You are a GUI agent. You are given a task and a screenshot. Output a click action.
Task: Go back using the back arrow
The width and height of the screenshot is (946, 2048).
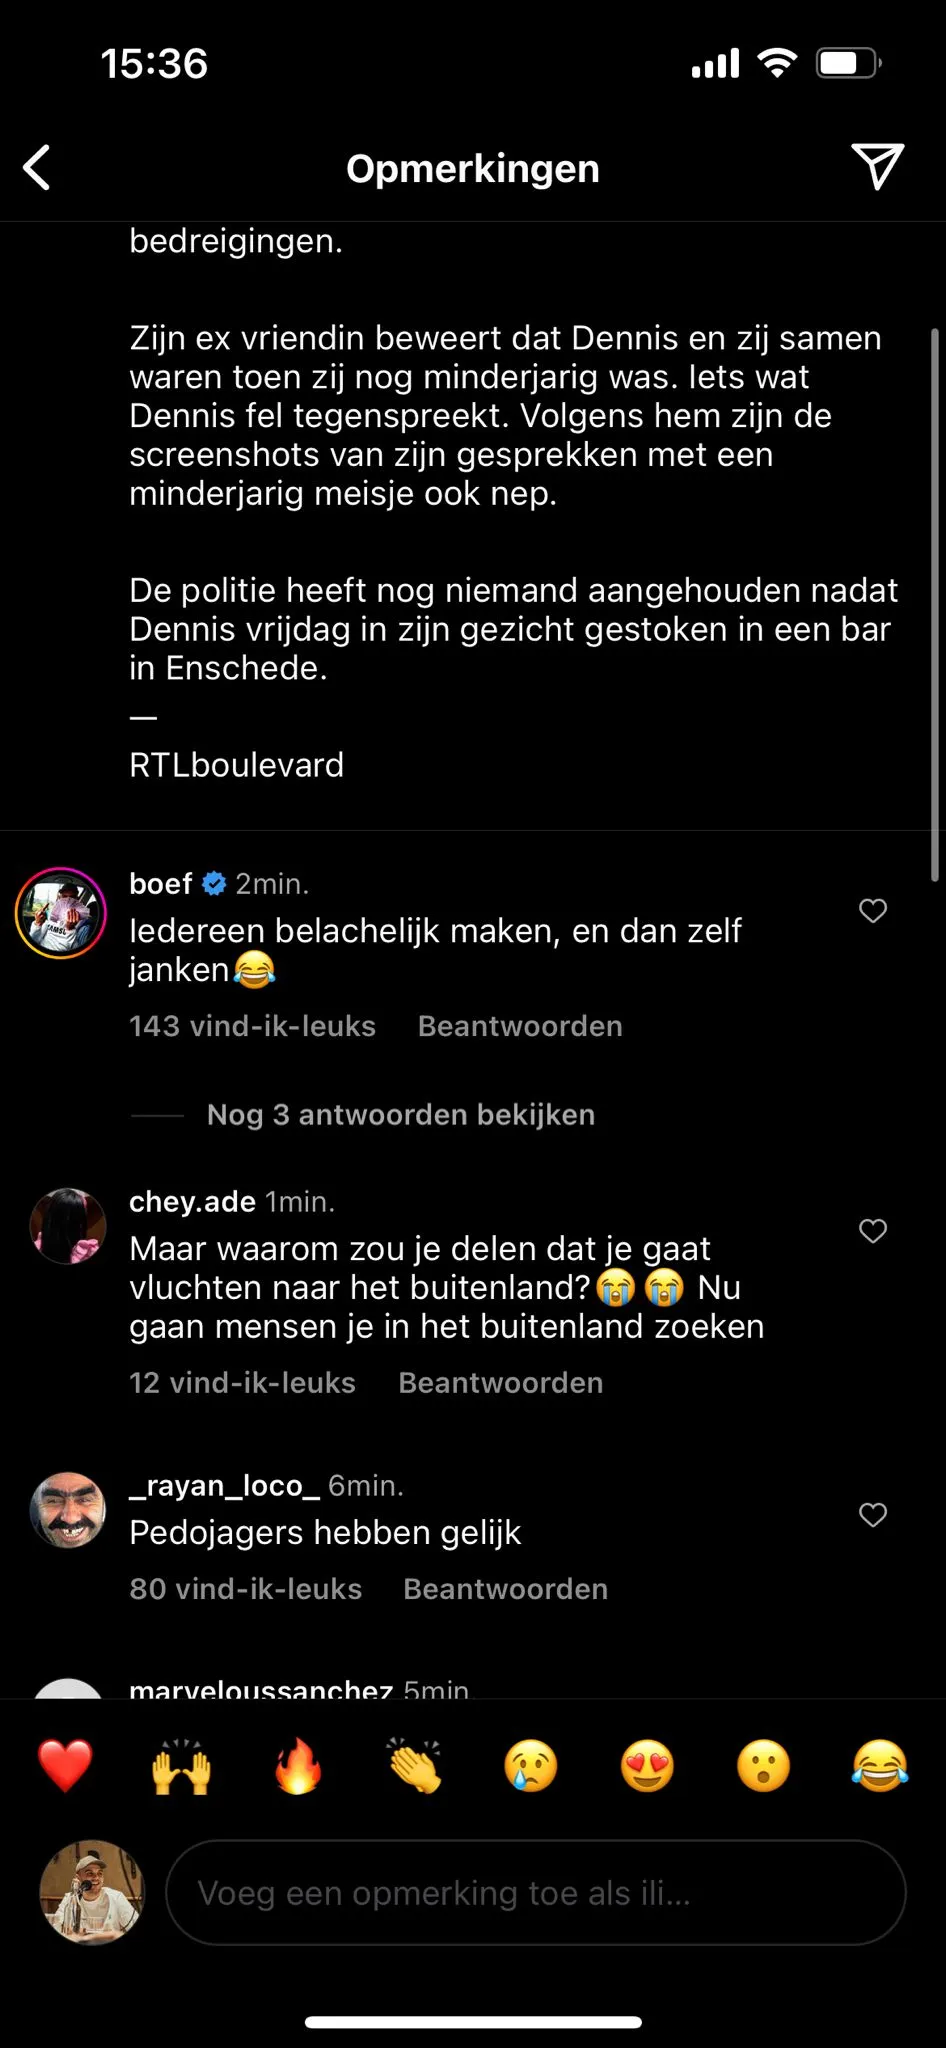37,167
